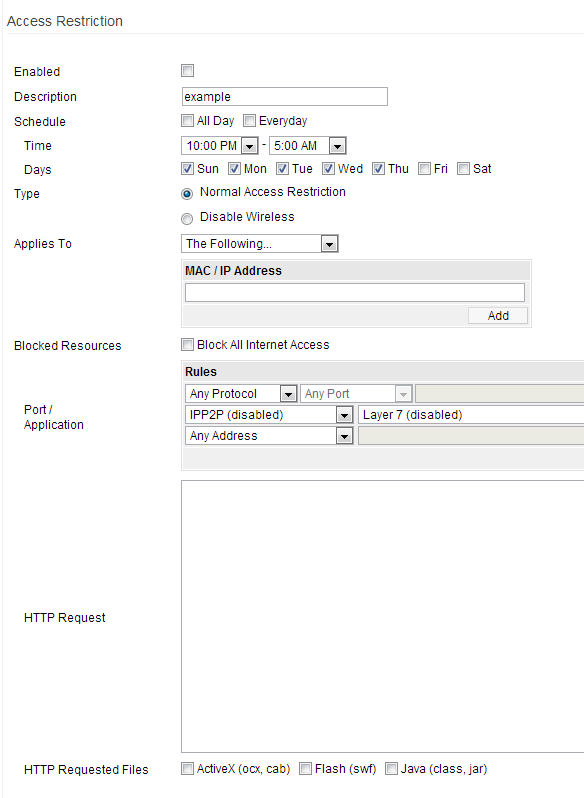Open the 10:00 PM start time dropdown
The image size is (584, 798).
(220, 146)
